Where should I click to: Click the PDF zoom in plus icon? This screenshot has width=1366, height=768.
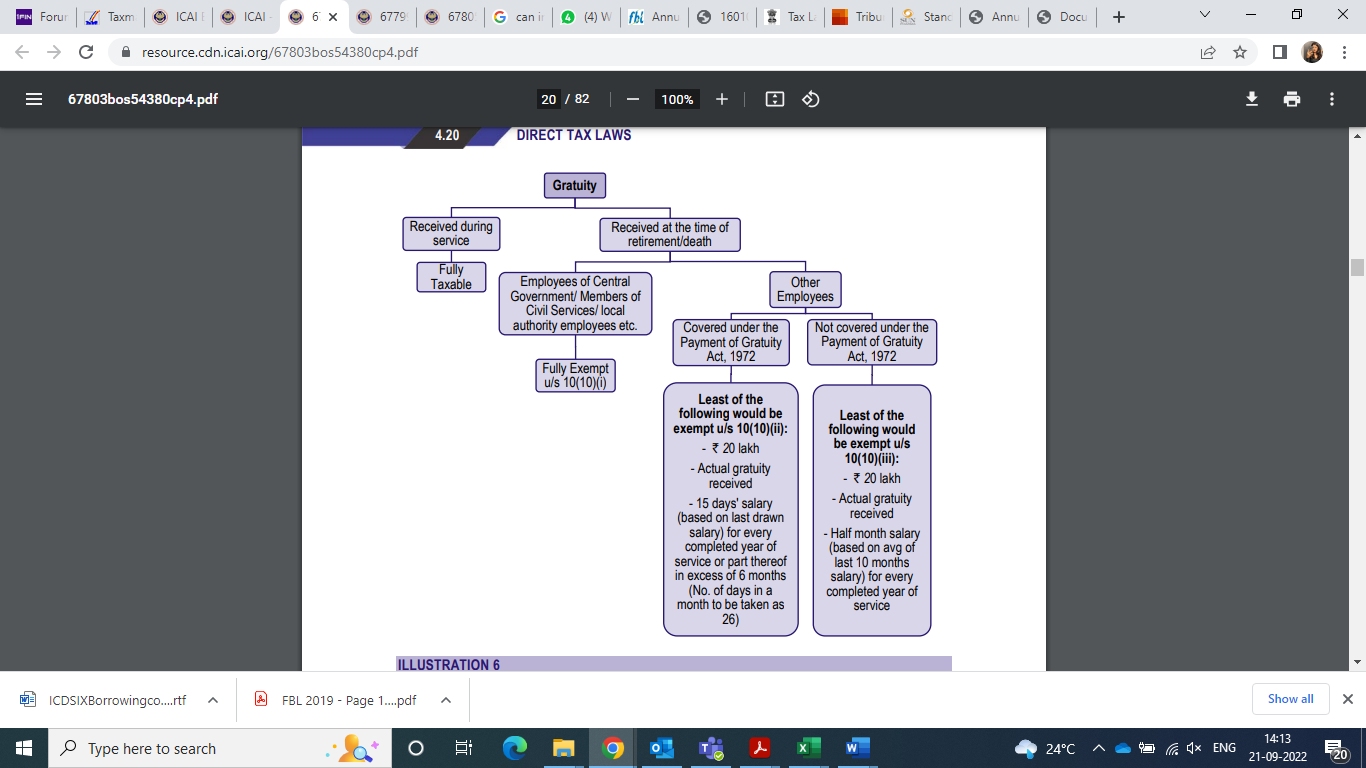722,99
